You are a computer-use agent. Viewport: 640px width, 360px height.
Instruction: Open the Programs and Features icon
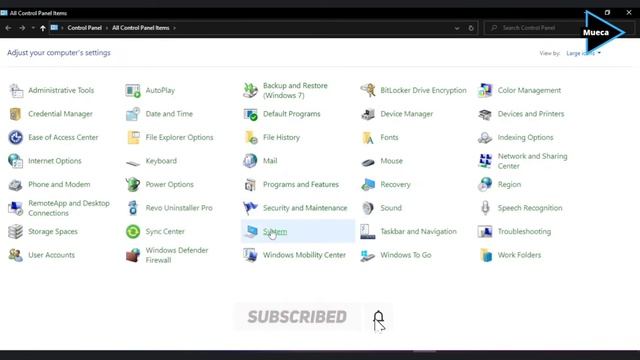(250, 184)
